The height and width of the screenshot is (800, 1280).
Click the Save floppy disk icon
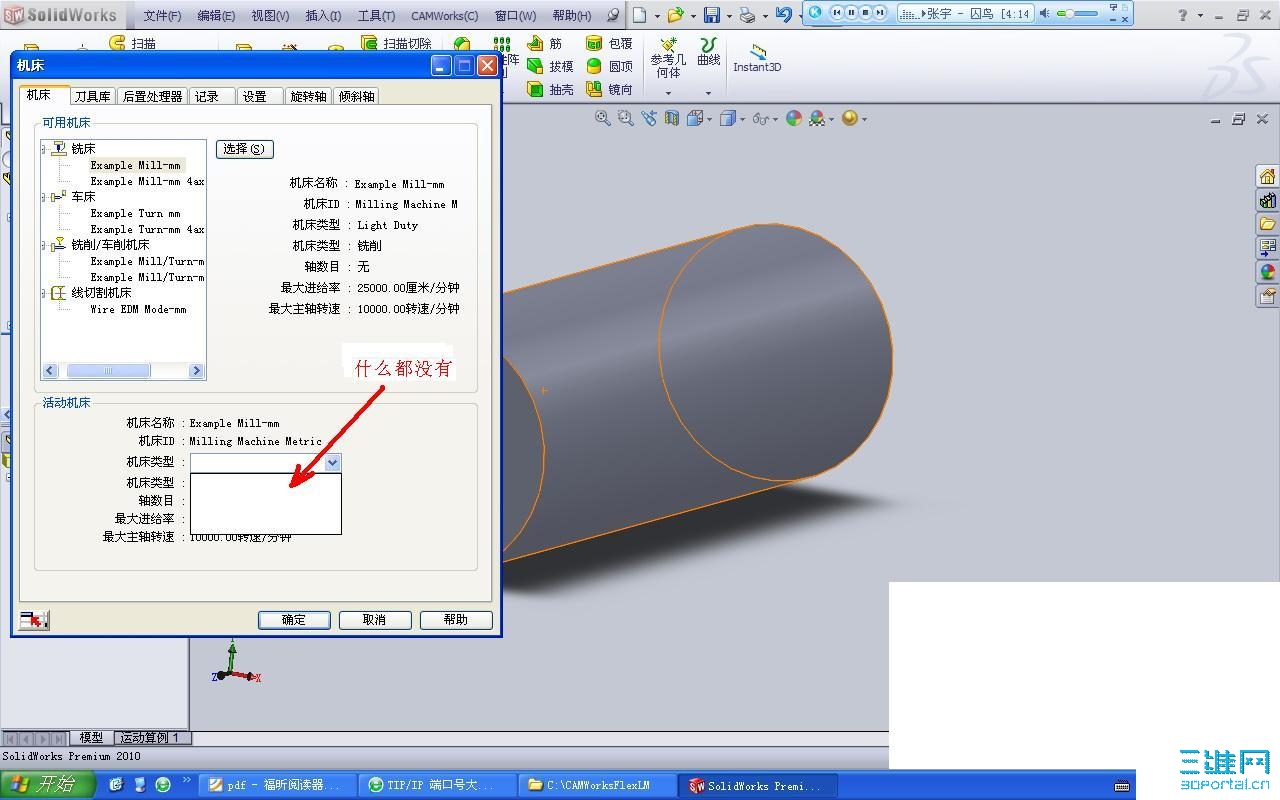[x=712, y=15]
